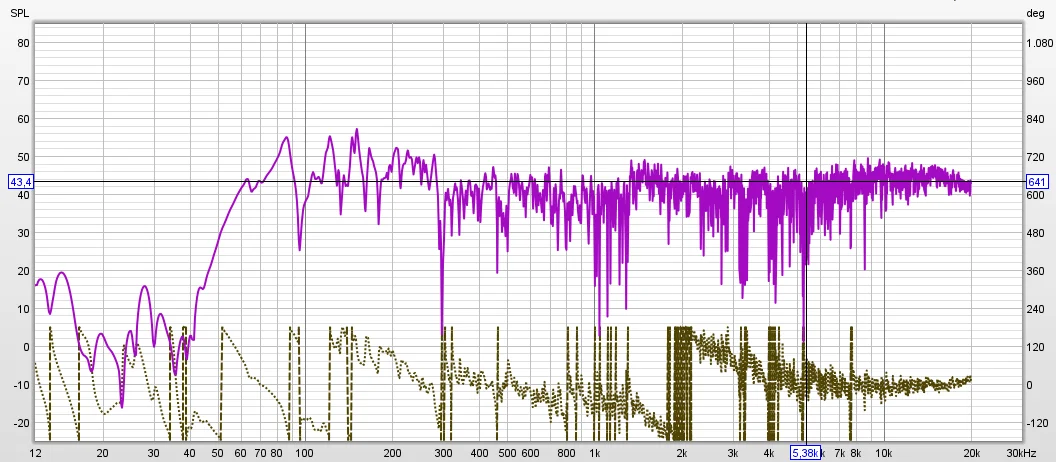Click the 720 degree axis label

click(x=1034, y=157)
